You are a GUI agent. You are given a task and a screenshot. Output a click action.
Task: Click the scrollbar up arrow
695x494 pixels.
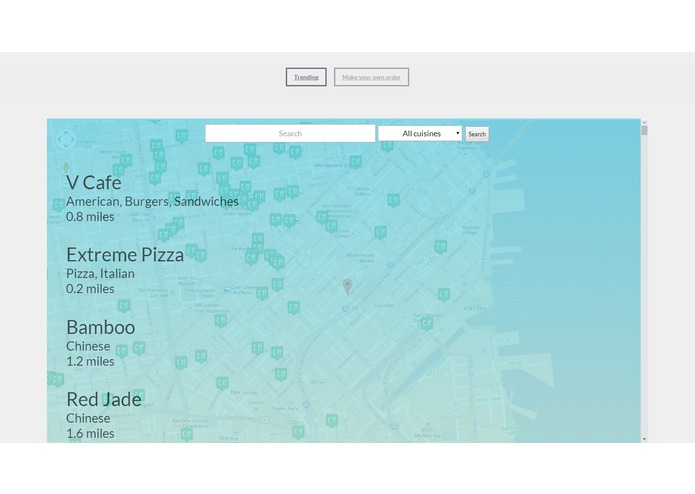tap(644, 122)
